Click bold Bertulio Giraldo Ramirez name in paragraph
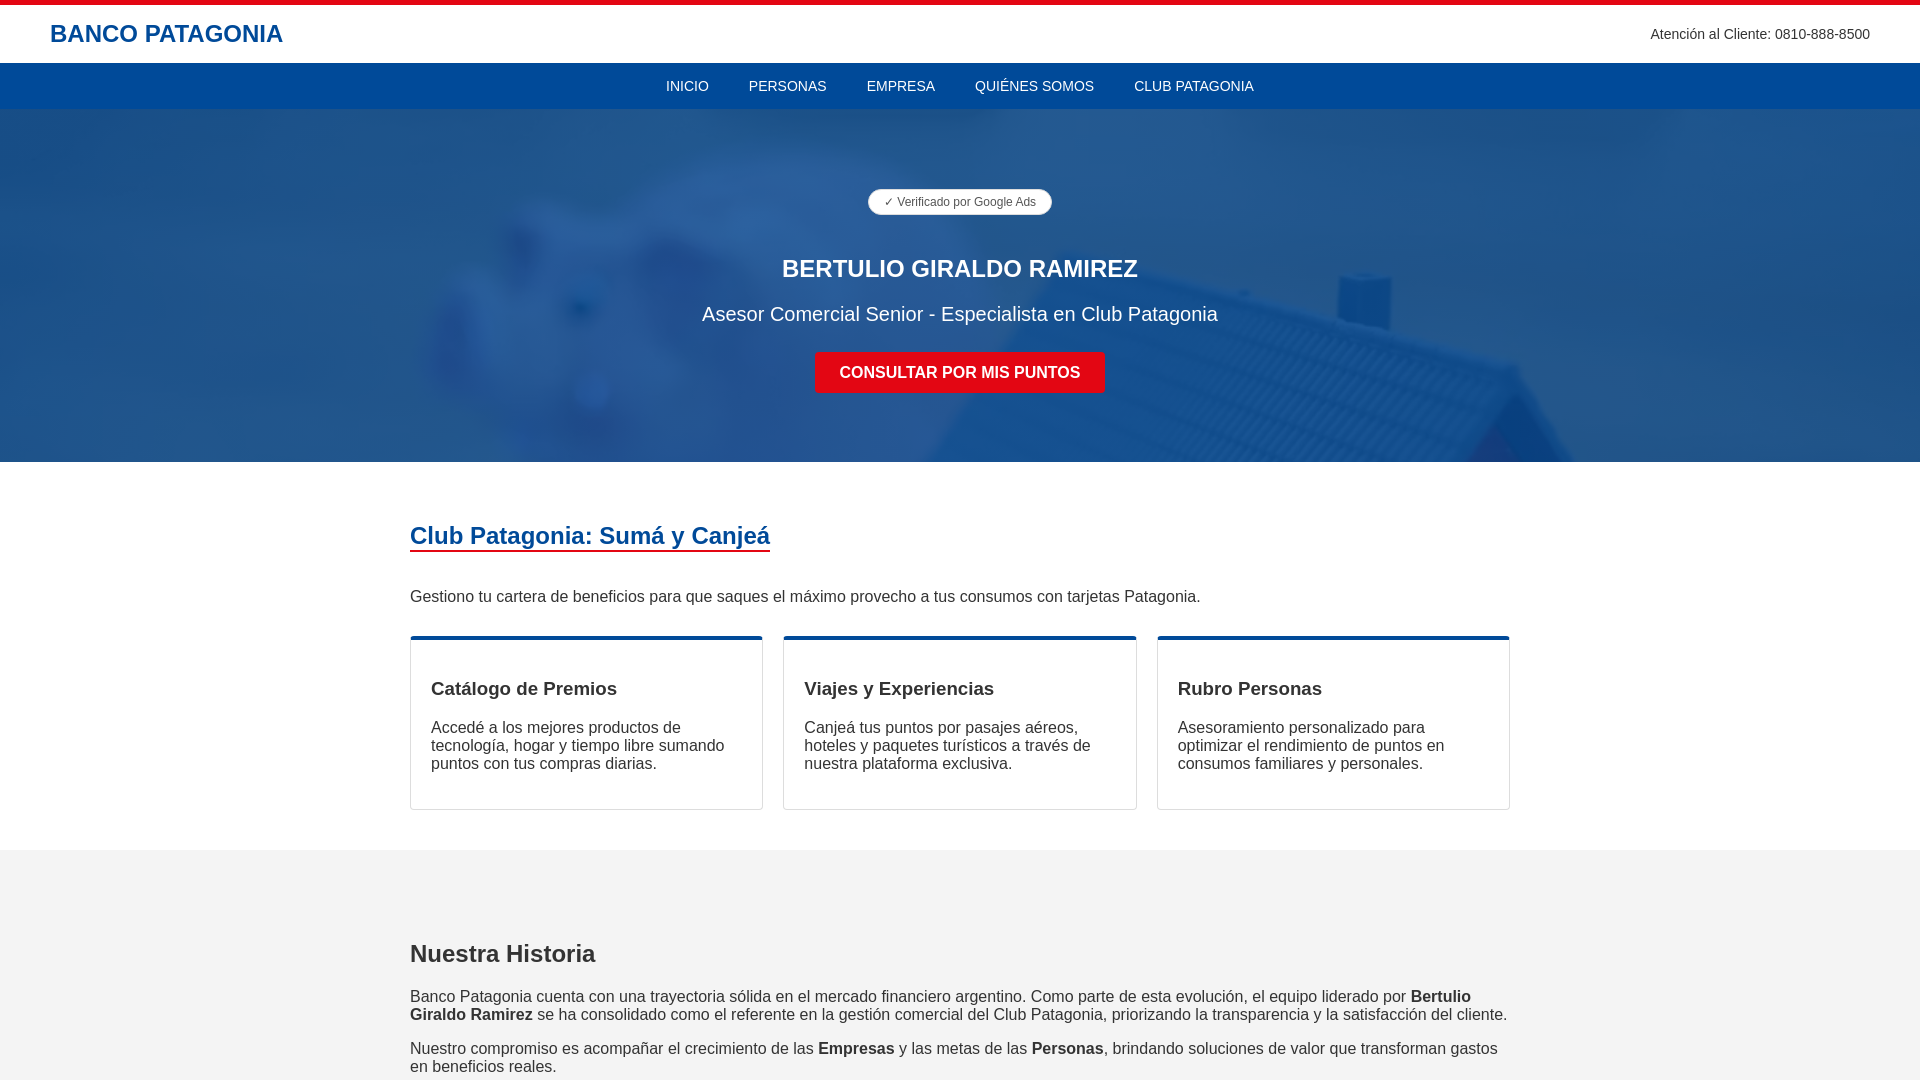 1440,997
